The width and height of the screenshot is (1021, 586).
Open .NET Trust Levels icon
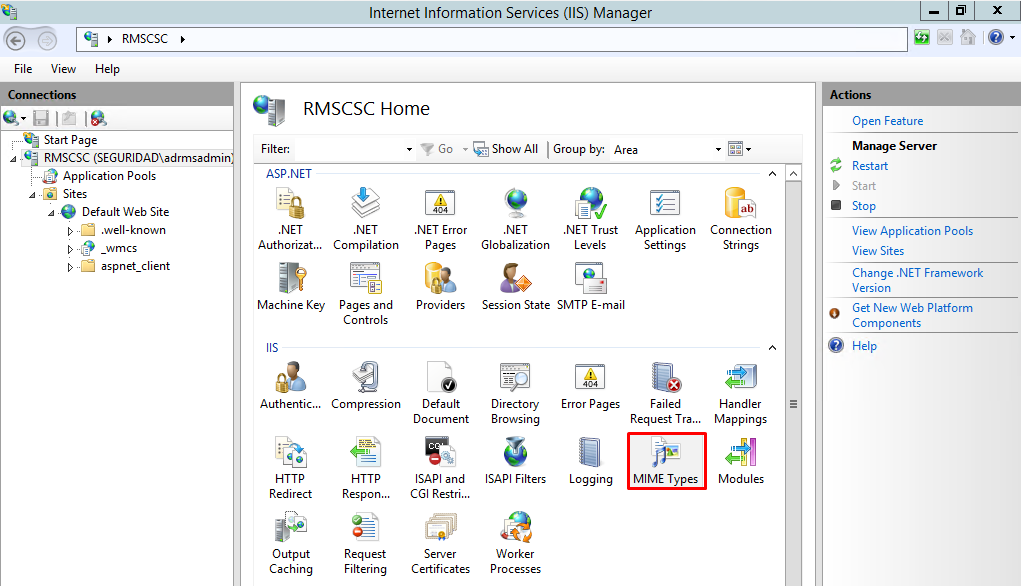[591, 219]
